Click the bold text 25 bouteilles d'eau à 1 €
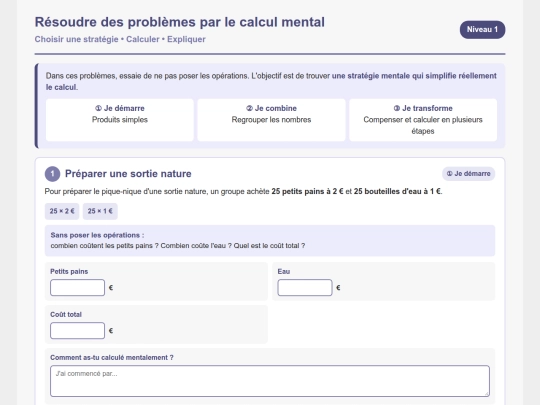Image resolution: width=540 pixels, height=405 pixels. (x=397, y=191)
